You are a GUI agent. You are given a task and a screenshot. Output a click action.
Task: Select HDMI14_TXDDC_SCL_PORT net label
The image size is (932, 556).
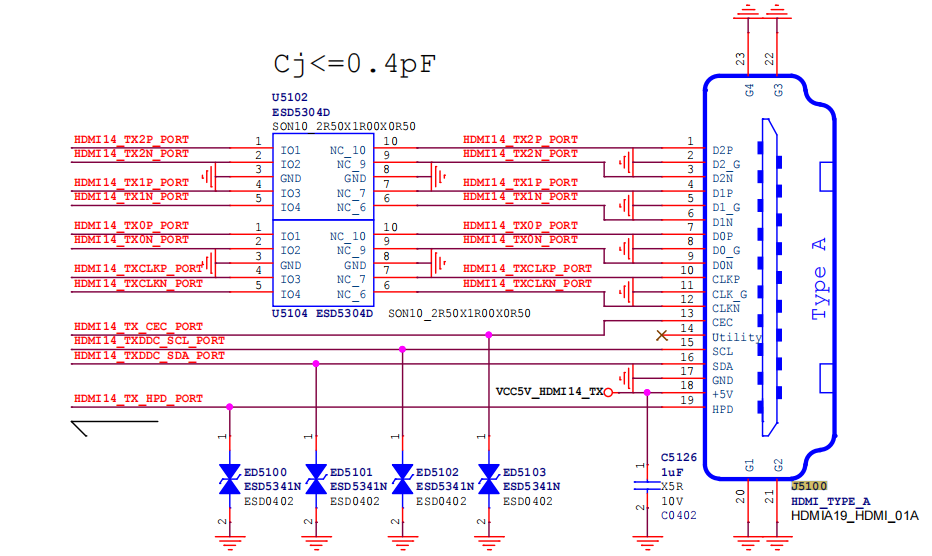pos(149,341)
